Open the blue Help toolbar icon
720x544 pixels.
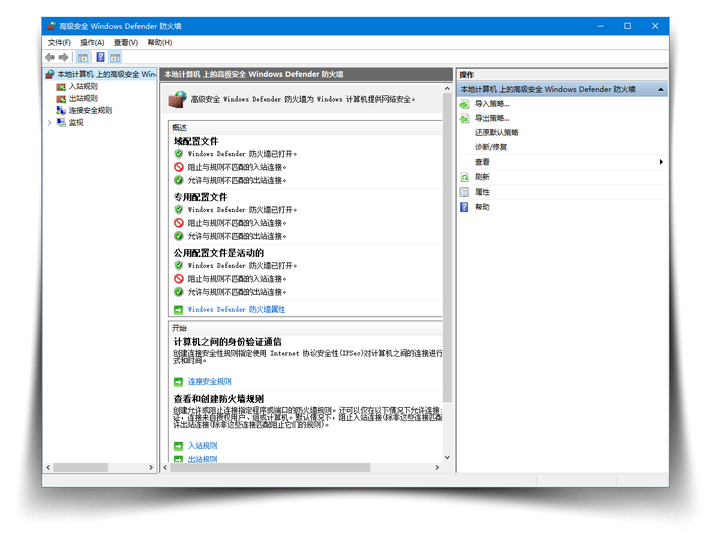point(101,57)
